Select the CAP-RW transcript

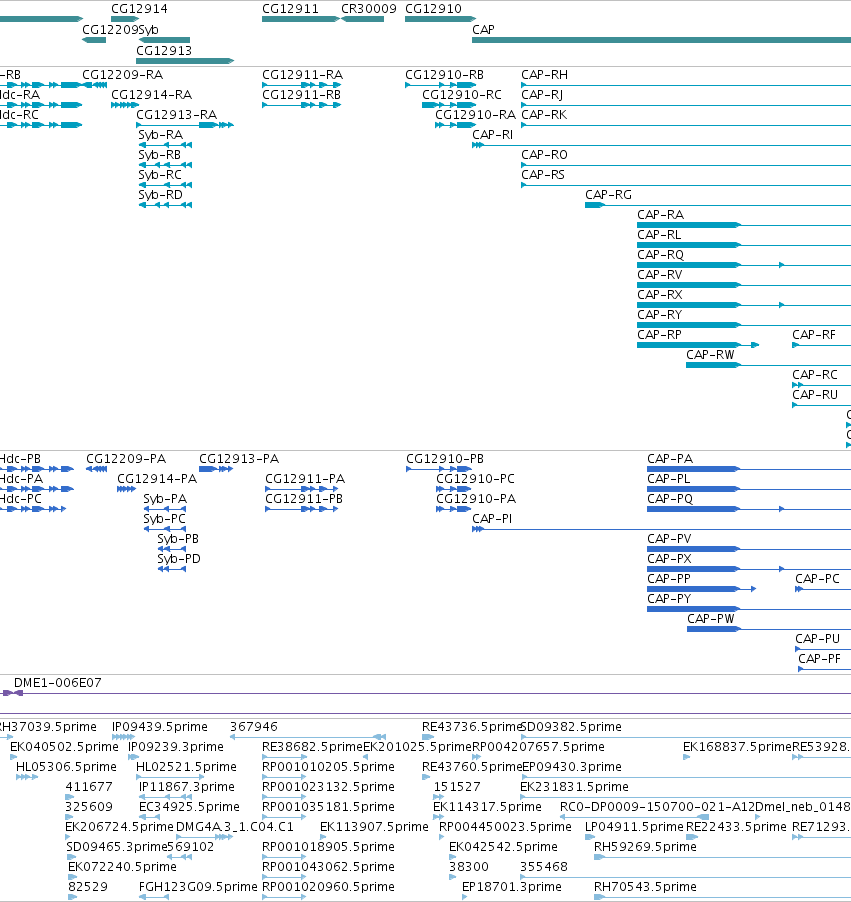pos(710,354)
